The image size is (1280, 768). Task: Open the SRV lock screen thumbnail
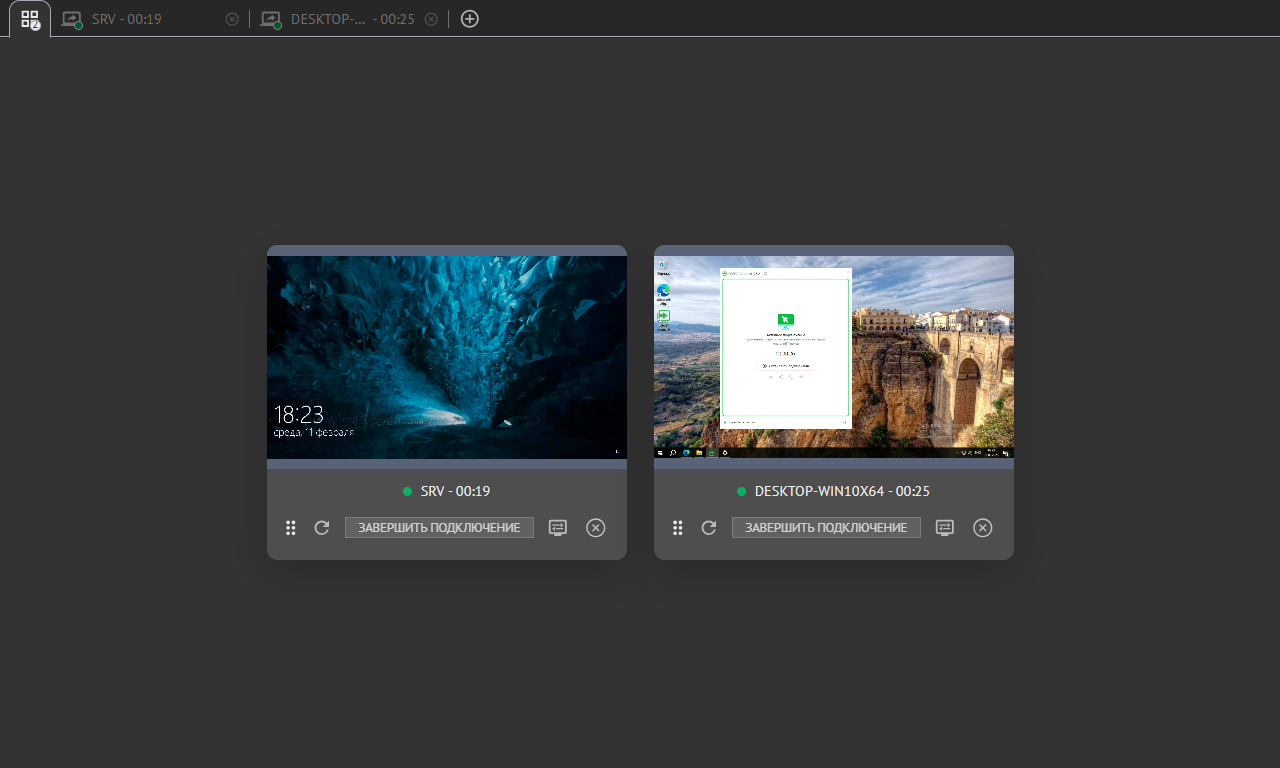447,357
